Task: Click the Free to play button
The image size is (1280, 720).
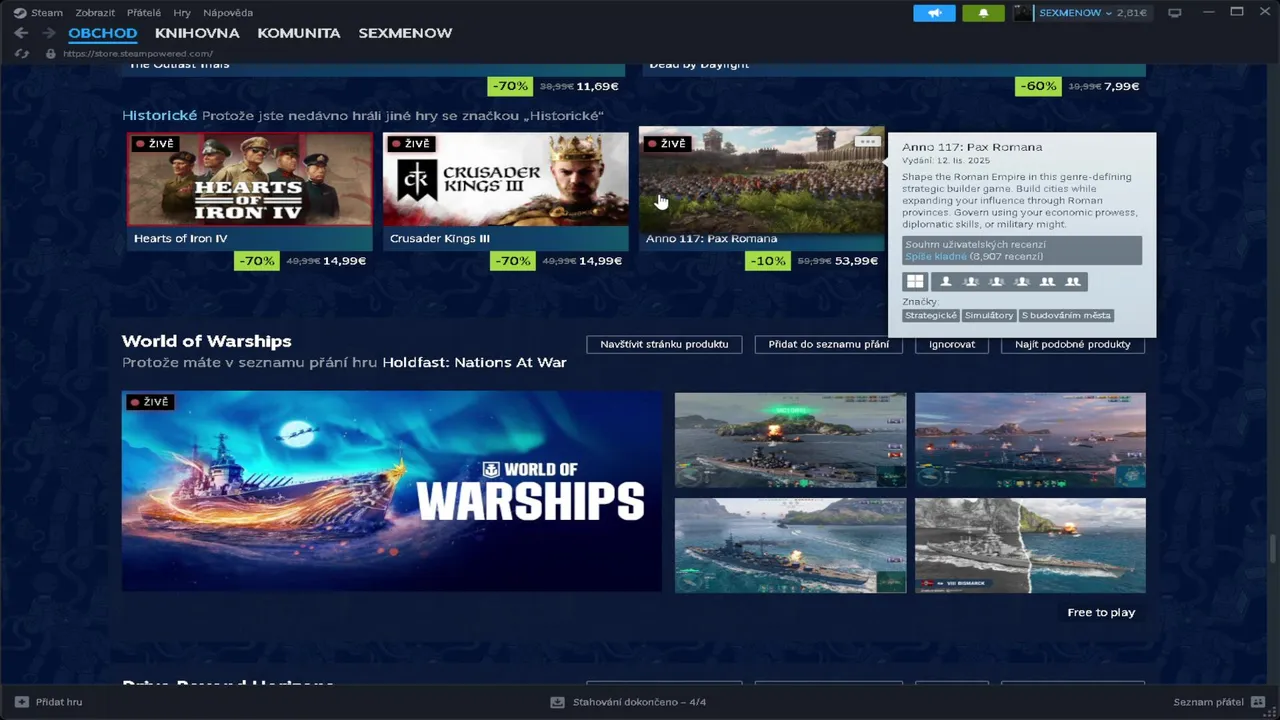Action: pos(1101,612)
